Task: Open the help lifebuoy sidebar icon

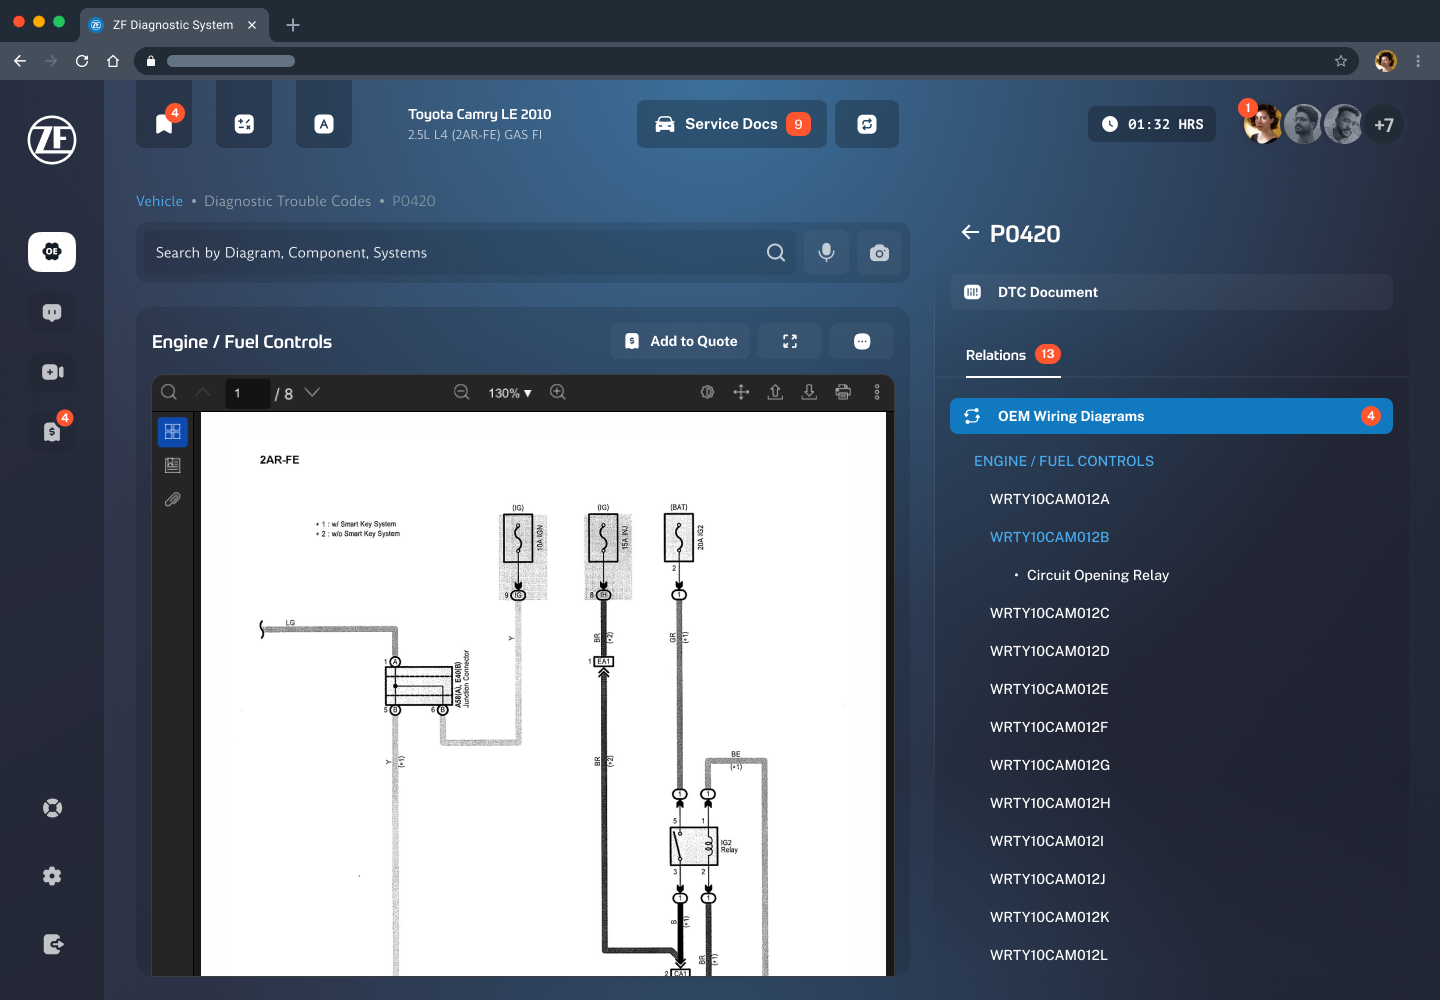Action: 52,808
